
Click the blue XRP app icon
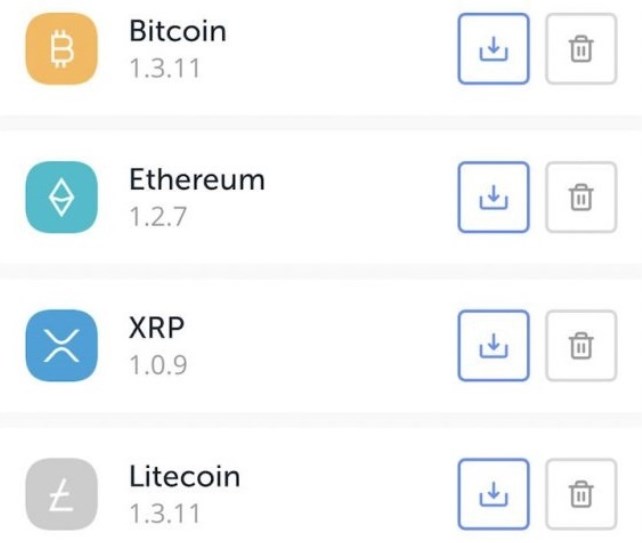tap(61, 346)
